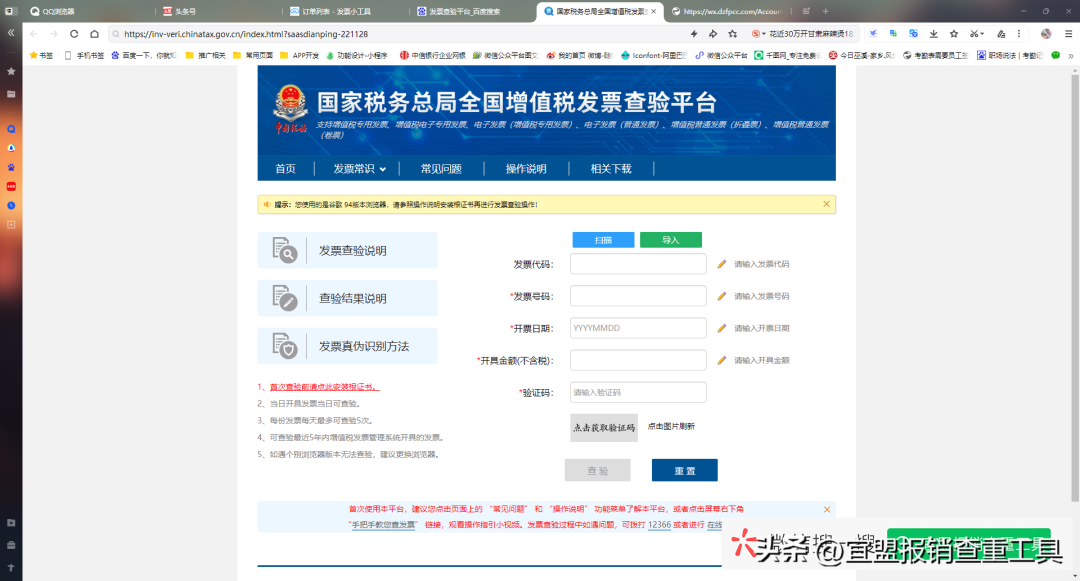Click the pencil icon beside 开票日期

click(x=721, y=328)
